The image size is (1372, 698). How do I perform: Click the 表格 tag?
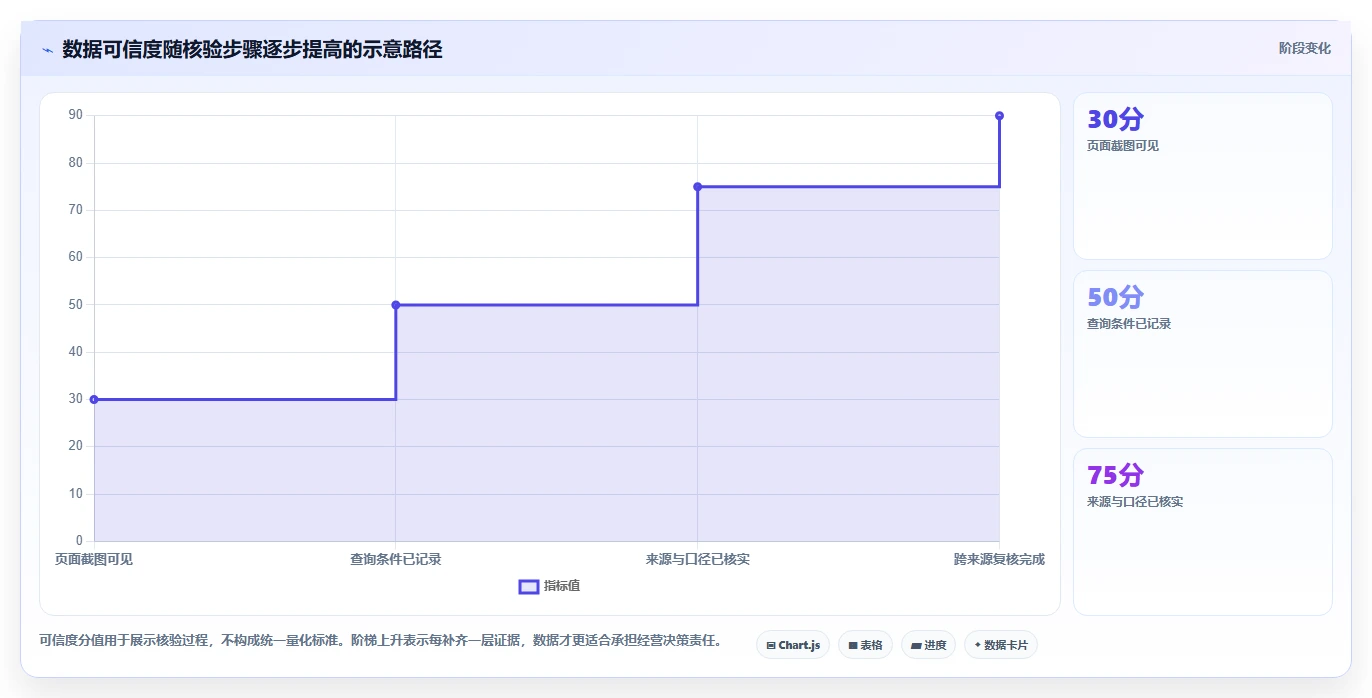865,645
